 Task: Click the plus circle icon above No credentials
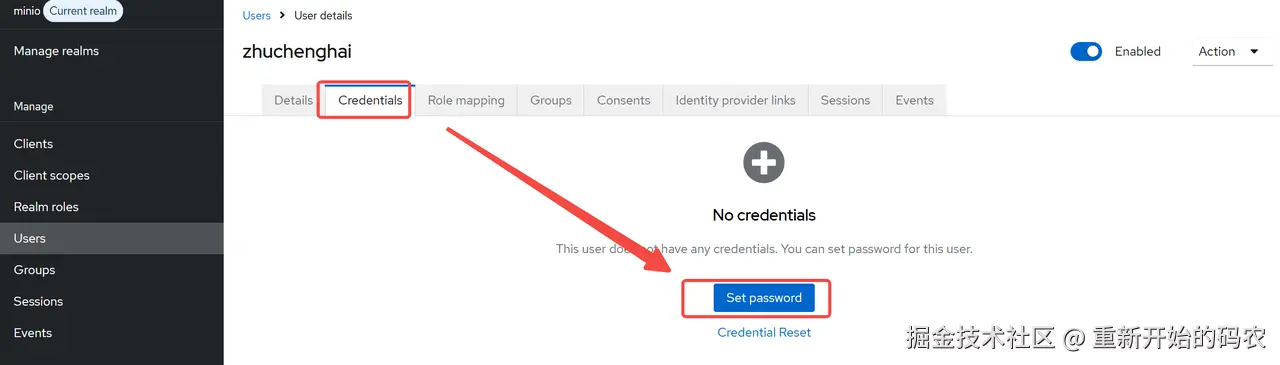(x=764, y=162)
